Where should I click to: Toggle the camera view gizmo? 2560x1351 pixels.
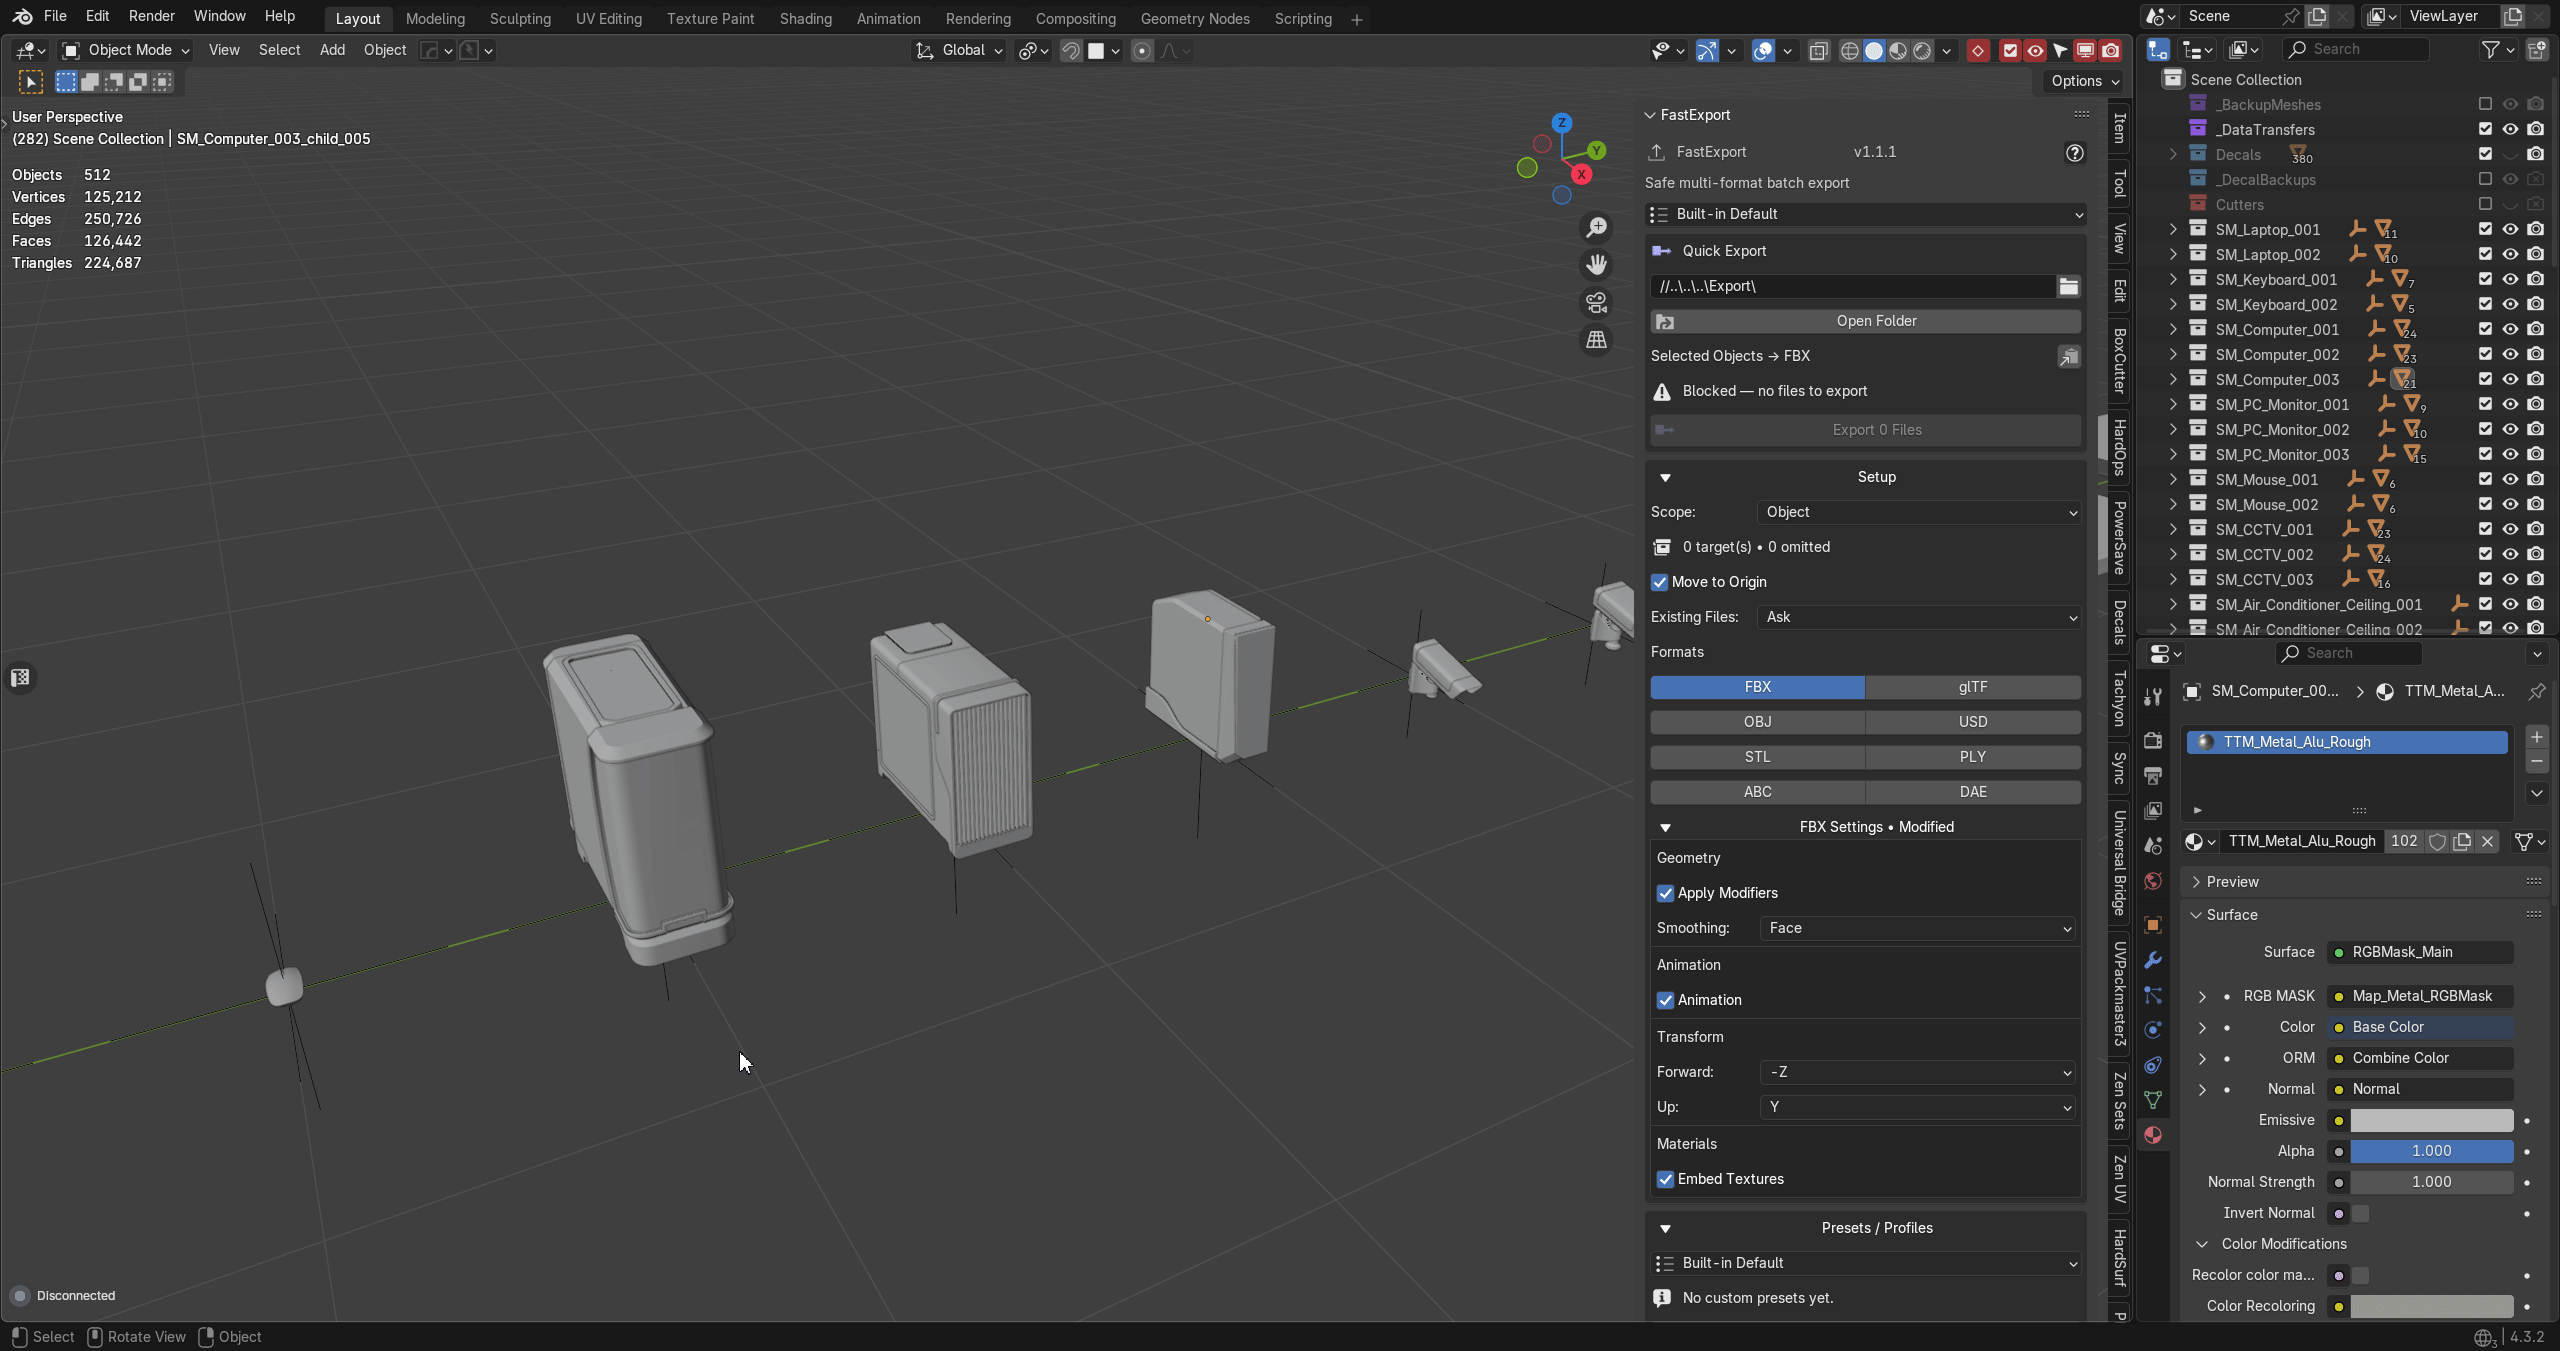(1596, 302)
